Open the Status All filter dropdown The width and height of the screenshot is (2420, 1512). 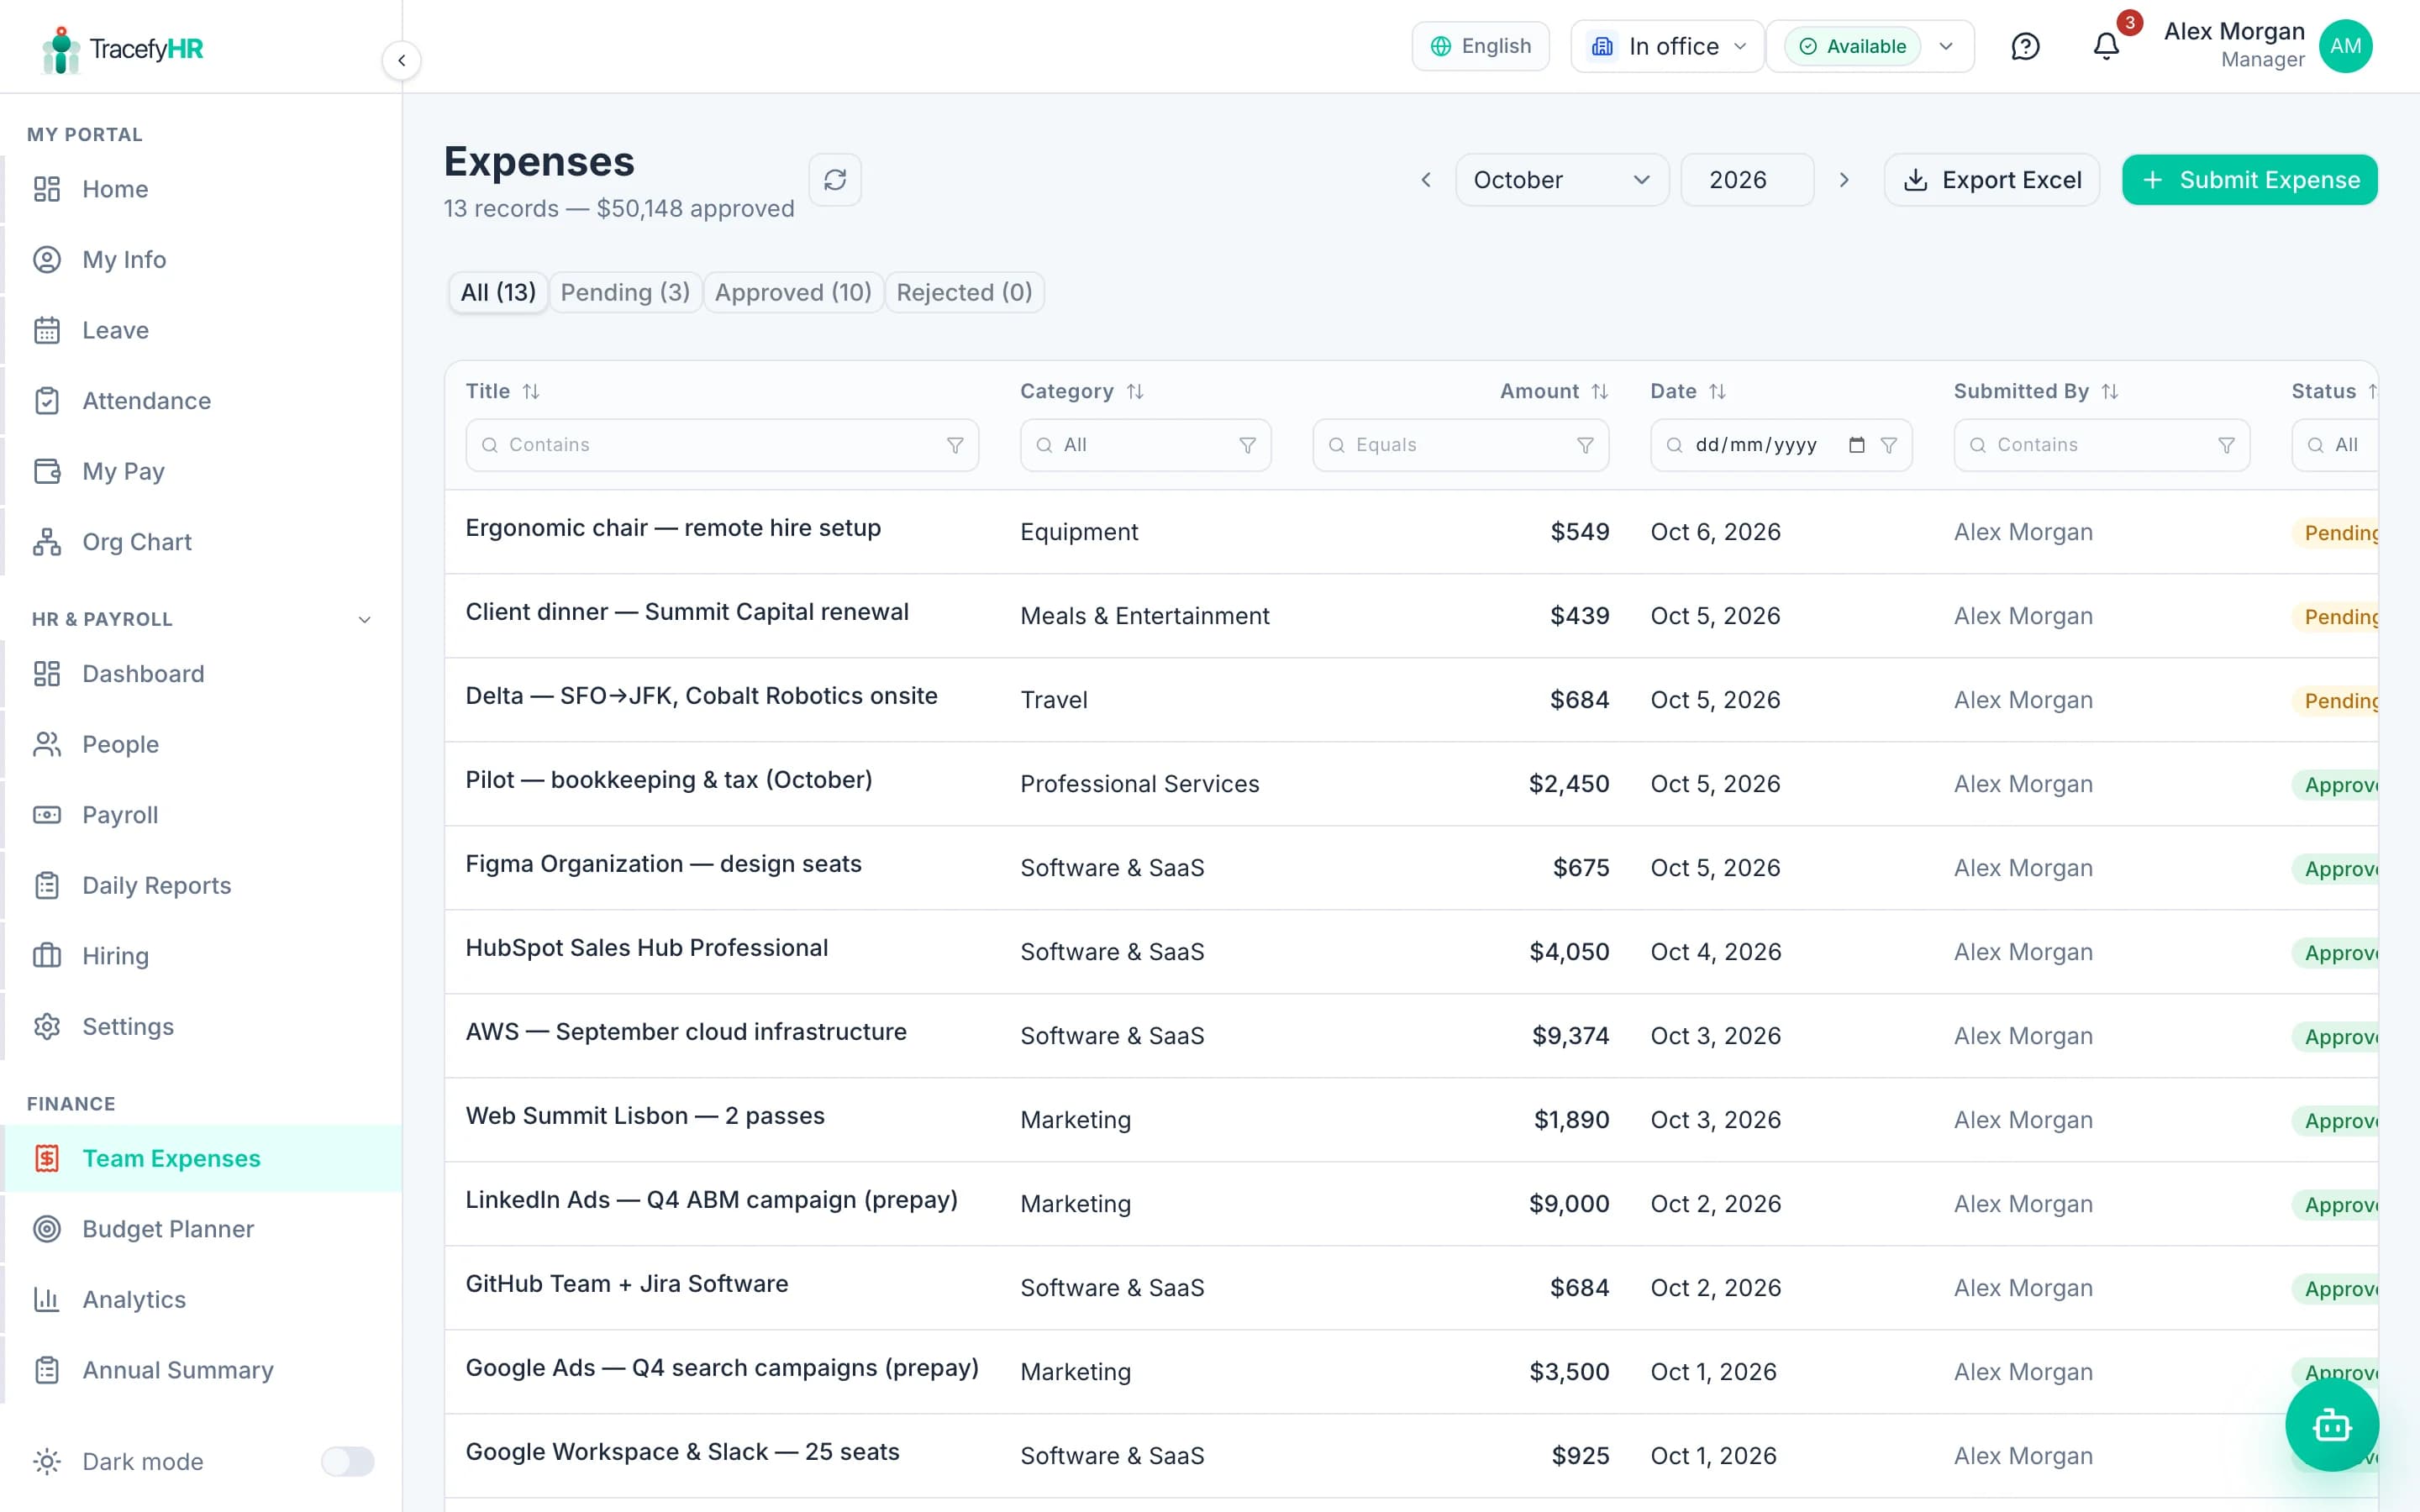point(2334,445)
